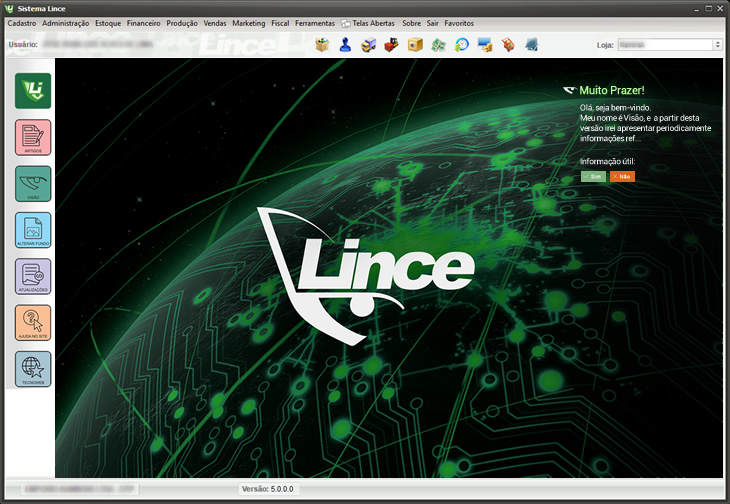Open the Vendas menu

[x=215, y=23]
